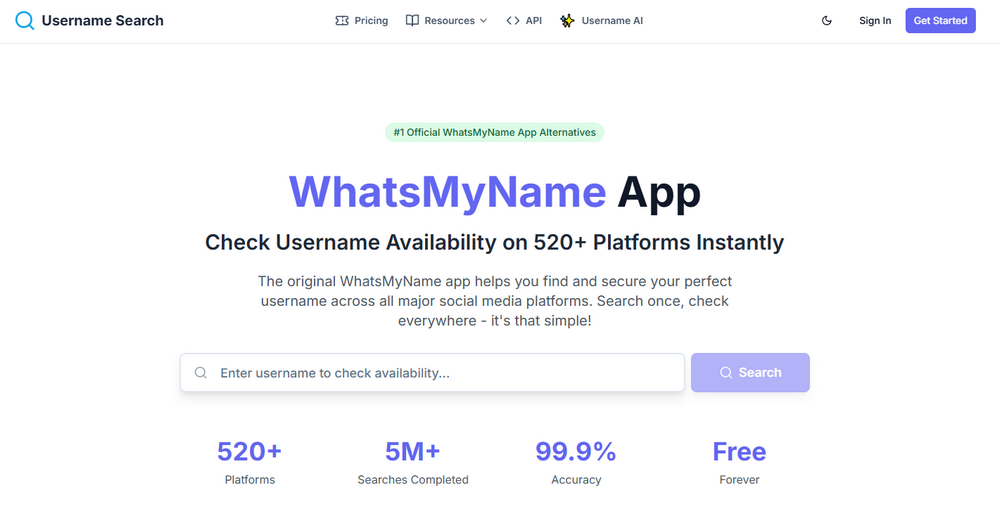Click the Resources book icon

point(413,20)
